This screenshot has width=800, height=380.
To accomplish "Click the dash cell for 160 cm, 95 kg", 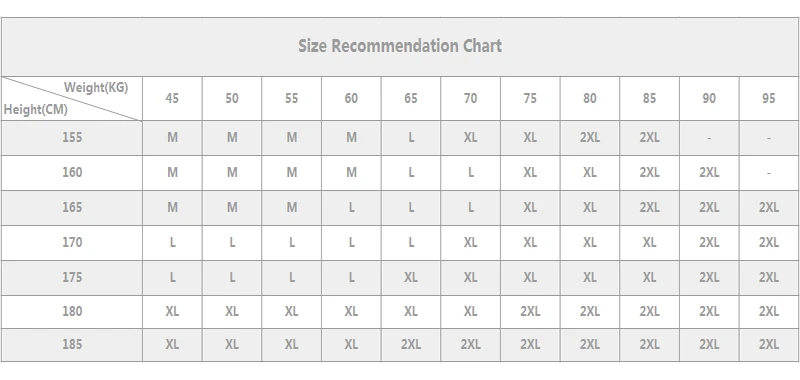I will tap(769, 173).
